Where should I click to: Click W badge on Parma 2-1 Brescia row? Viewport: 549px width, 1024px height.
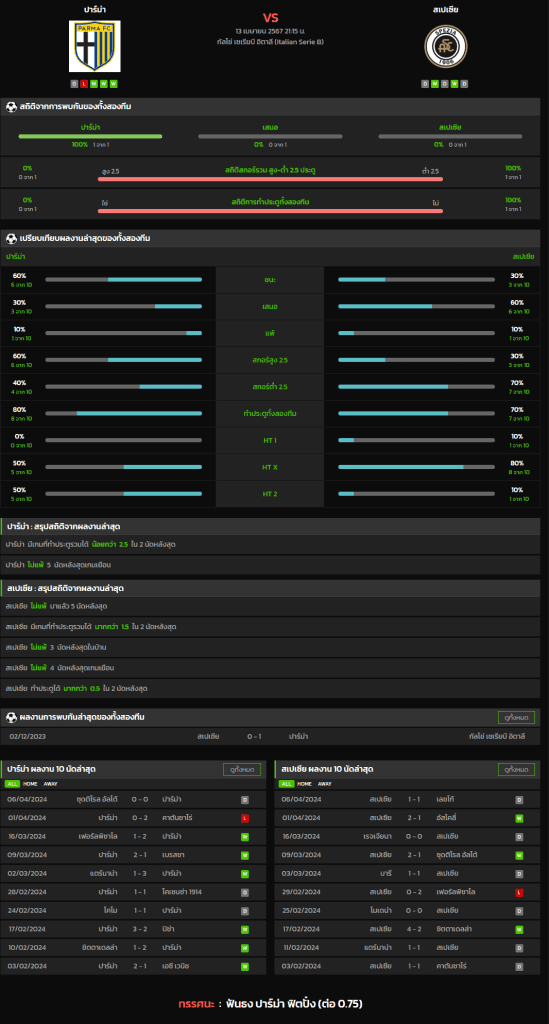click(245, 855)
